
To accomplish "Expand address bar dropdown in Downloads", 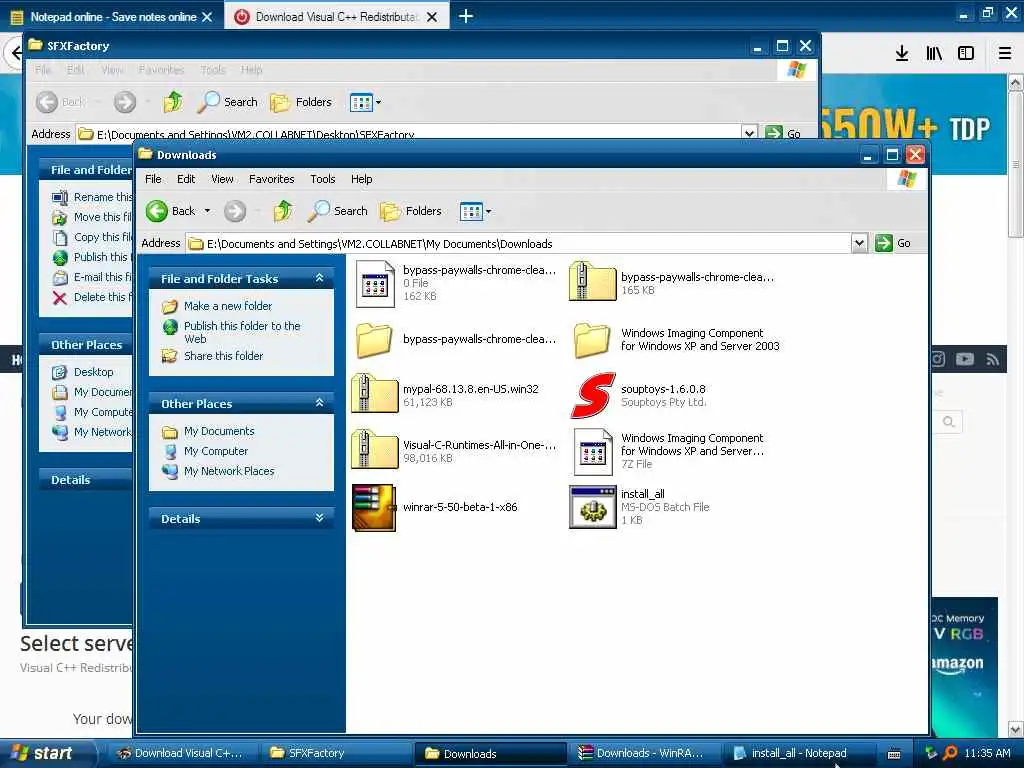I will pos(859,244).
